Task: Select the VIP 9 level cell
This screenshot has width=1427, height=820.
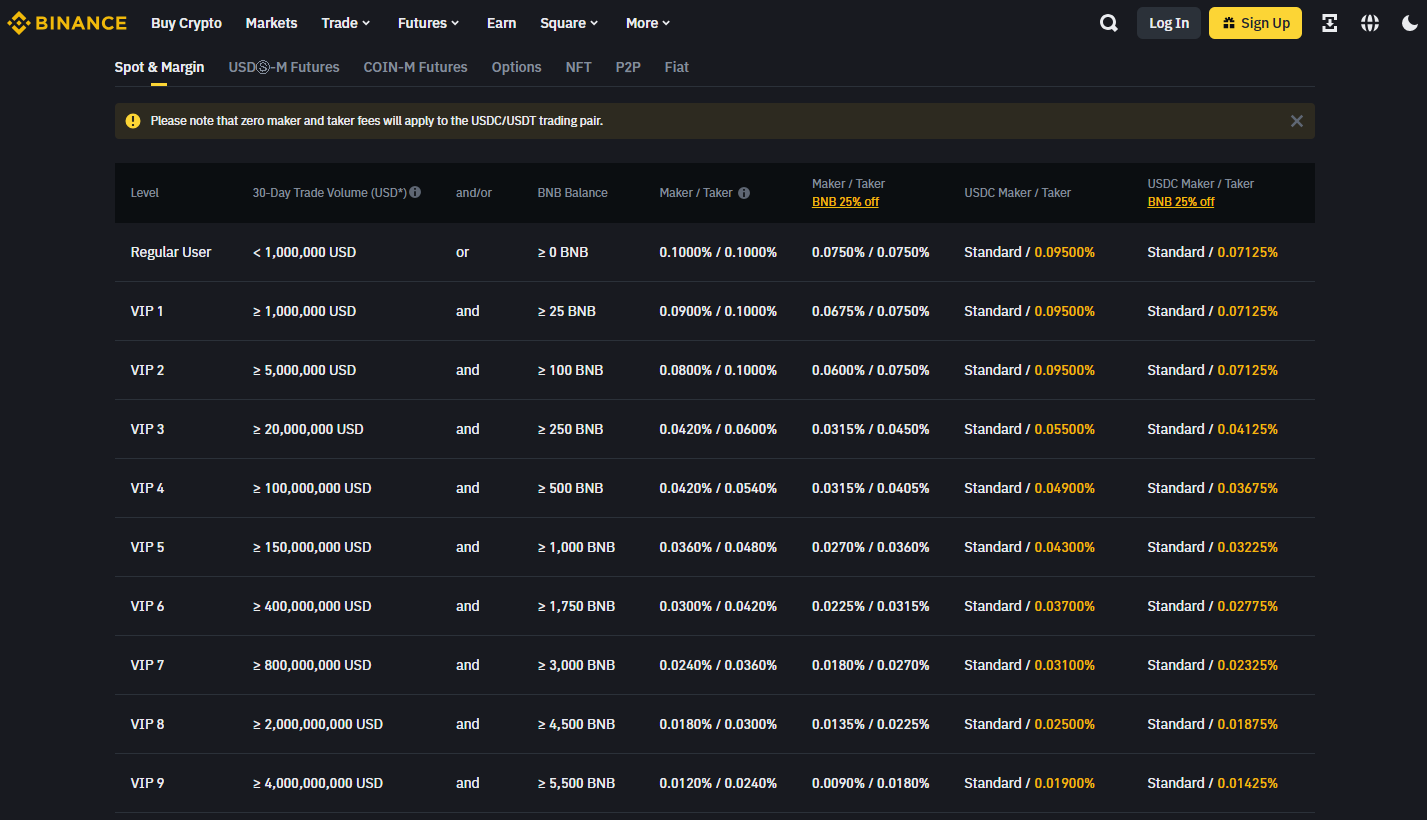Action: (147, 783)
